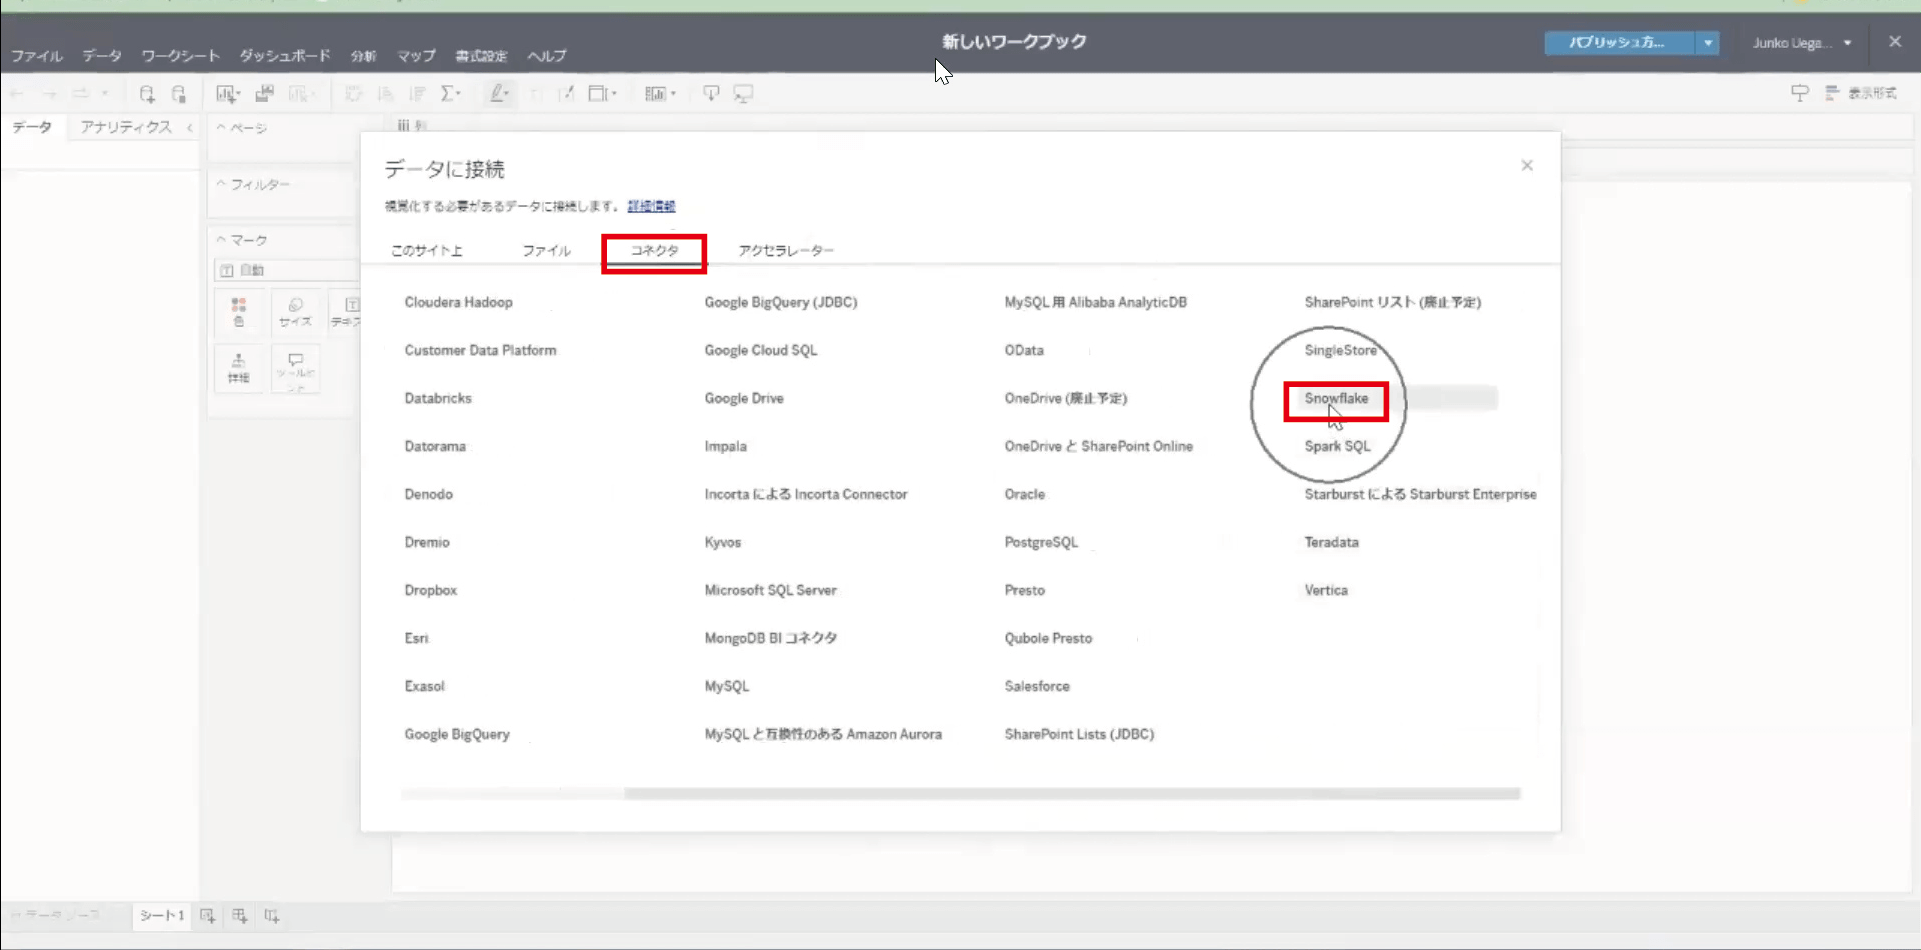
Task: Open the ファイル menu
Action: pyautogui.click(x=37, y=56)
